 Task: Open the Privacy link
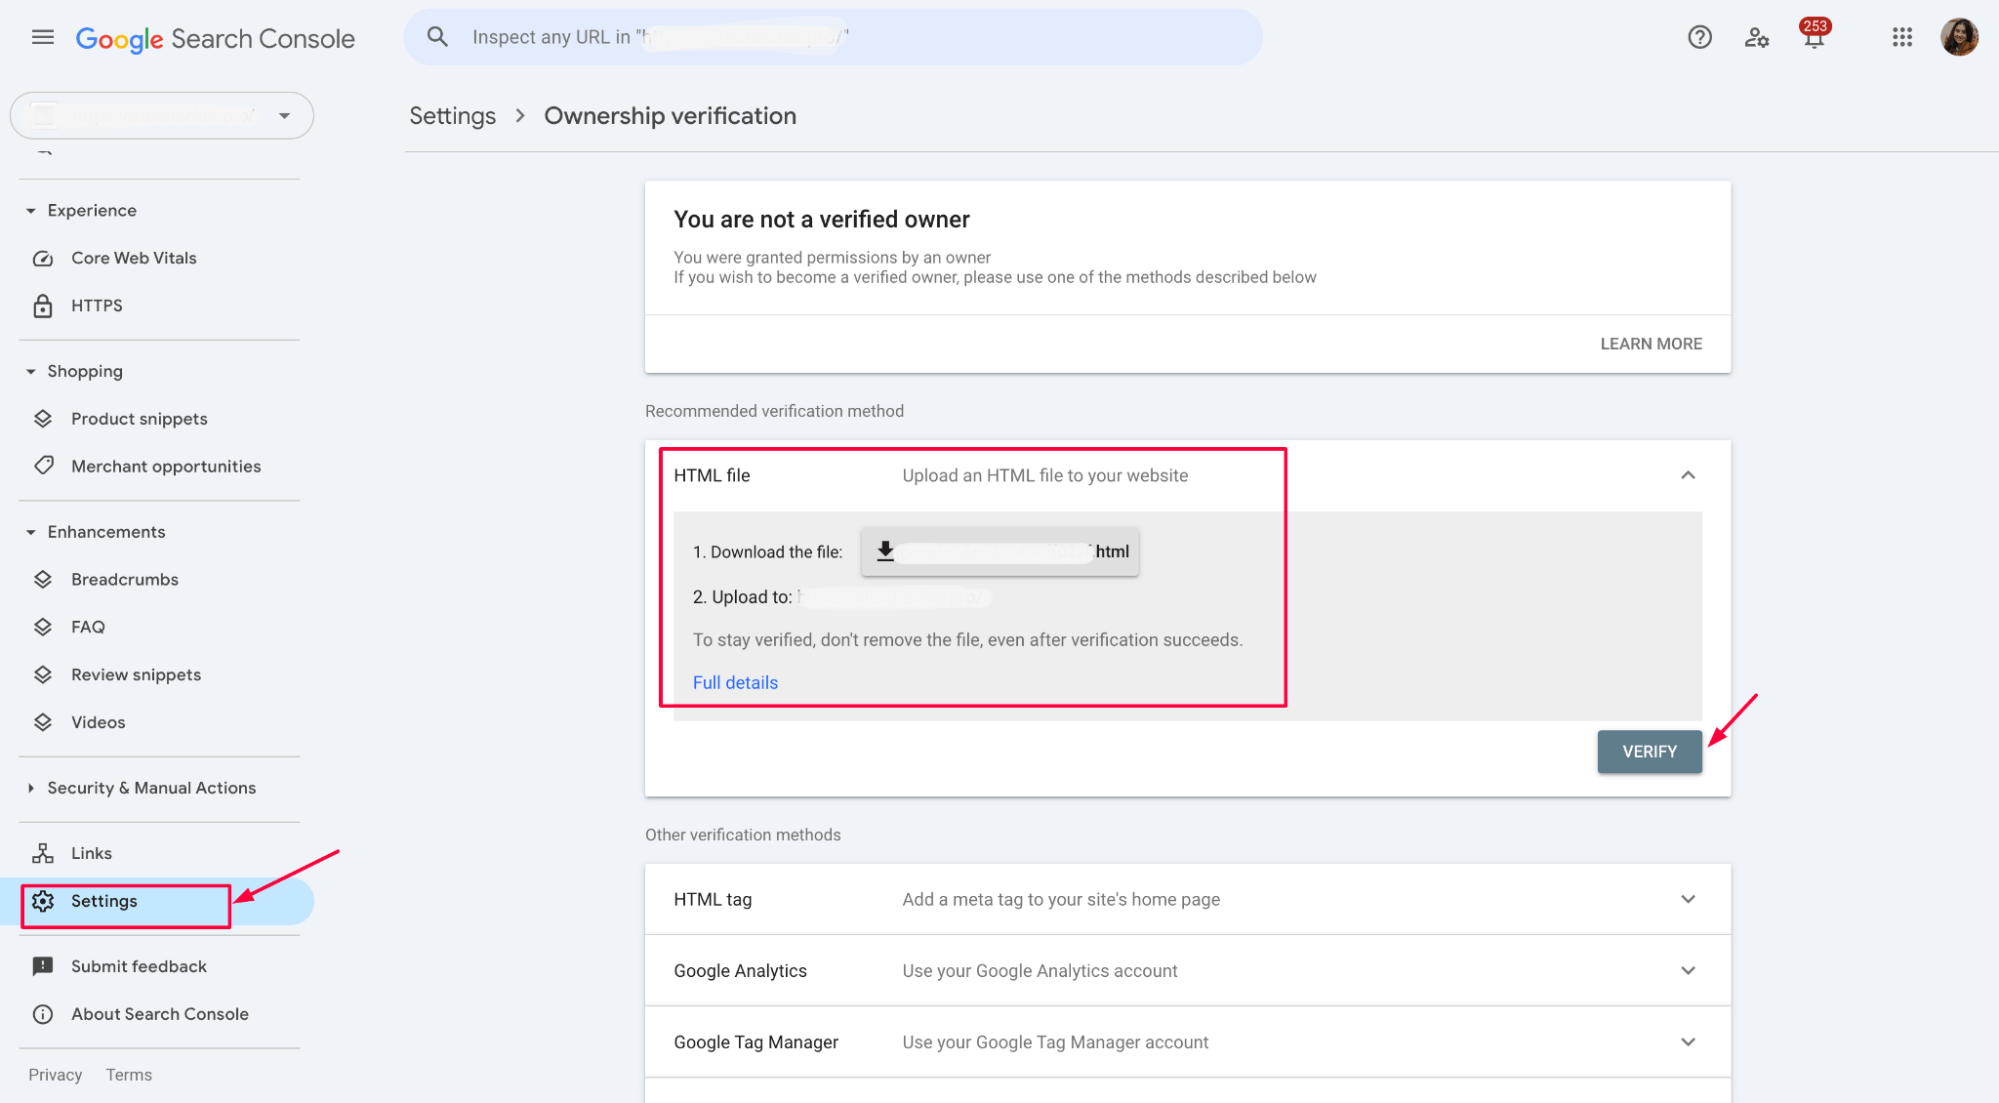(55, 1075)
